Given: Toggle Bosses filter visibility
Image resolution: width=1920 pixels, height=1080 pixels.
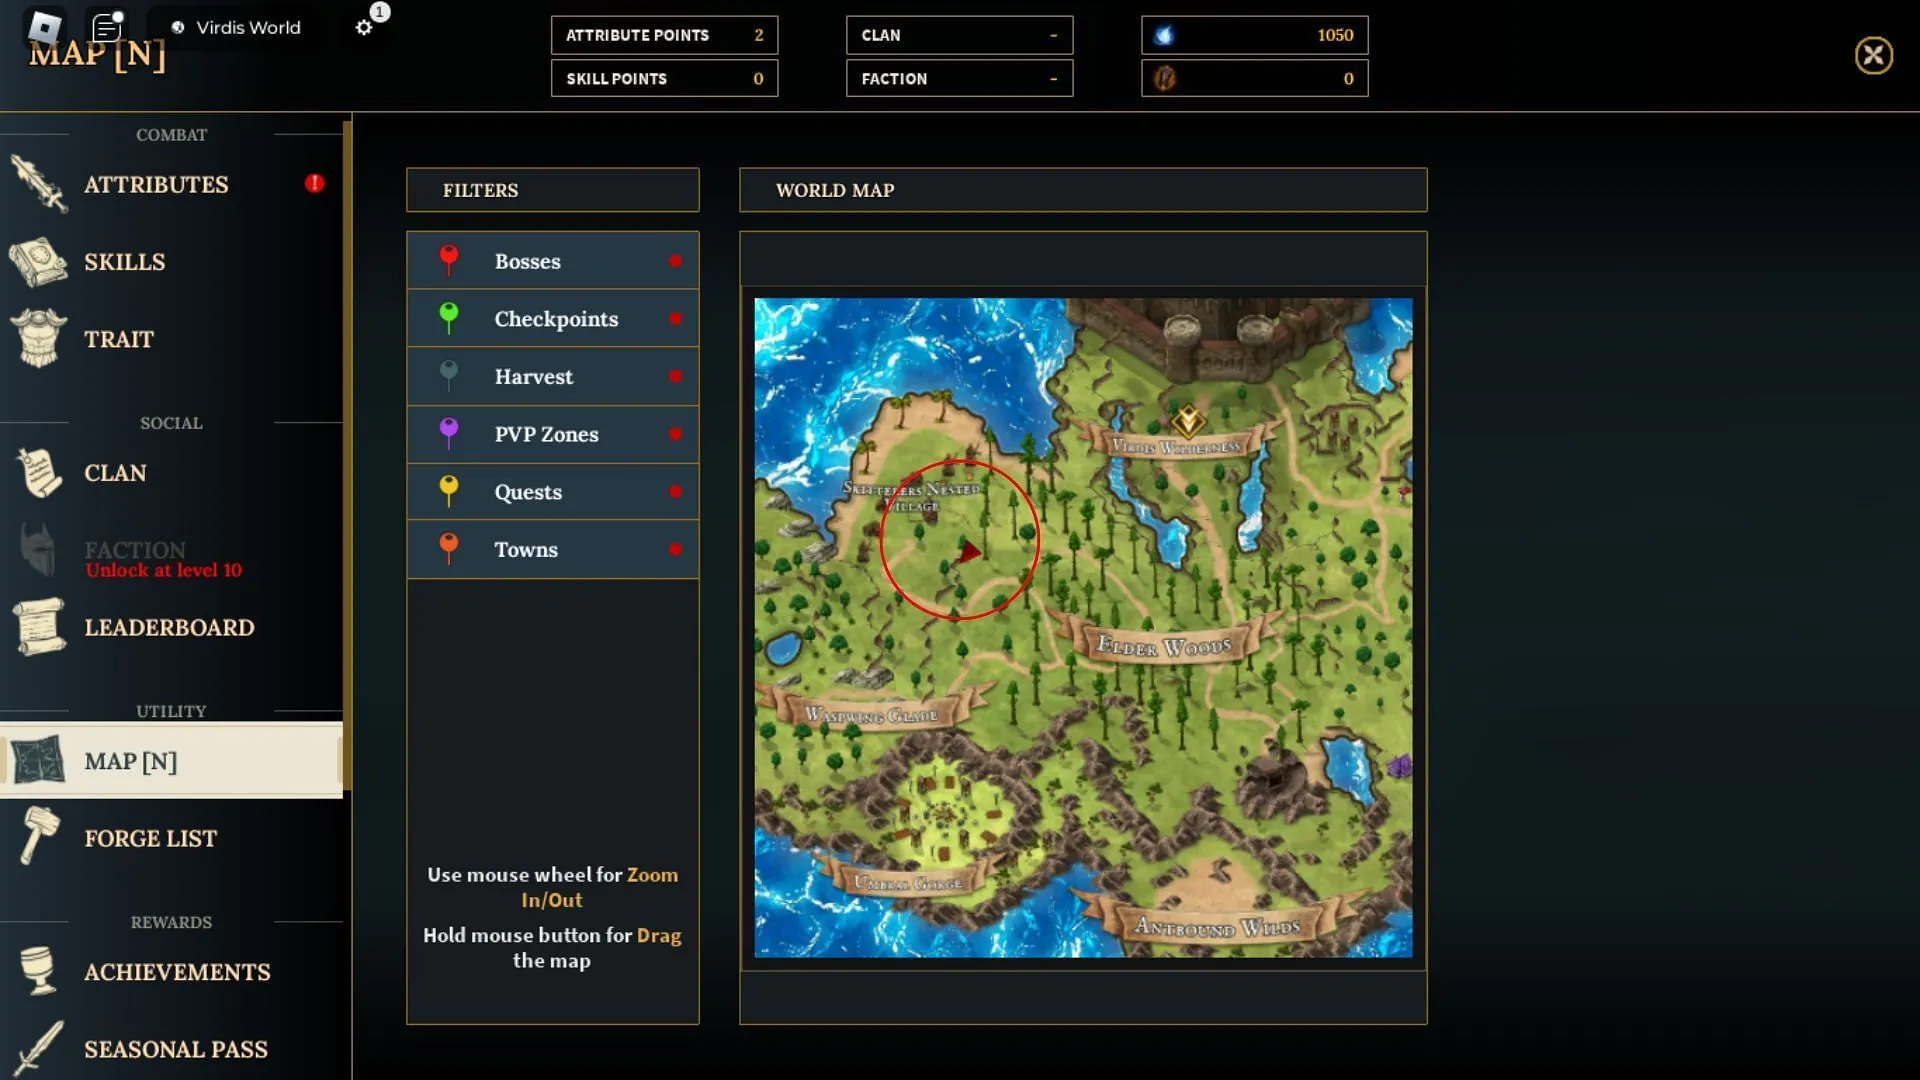Looking at the screenshot, I should [674, 260].
